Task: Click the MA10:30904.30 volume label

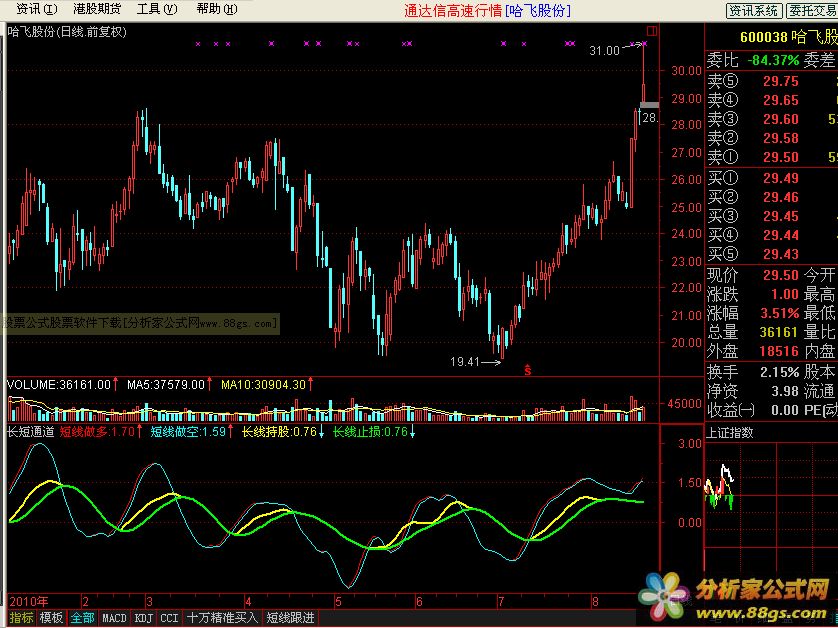Action: coord(263,384)
